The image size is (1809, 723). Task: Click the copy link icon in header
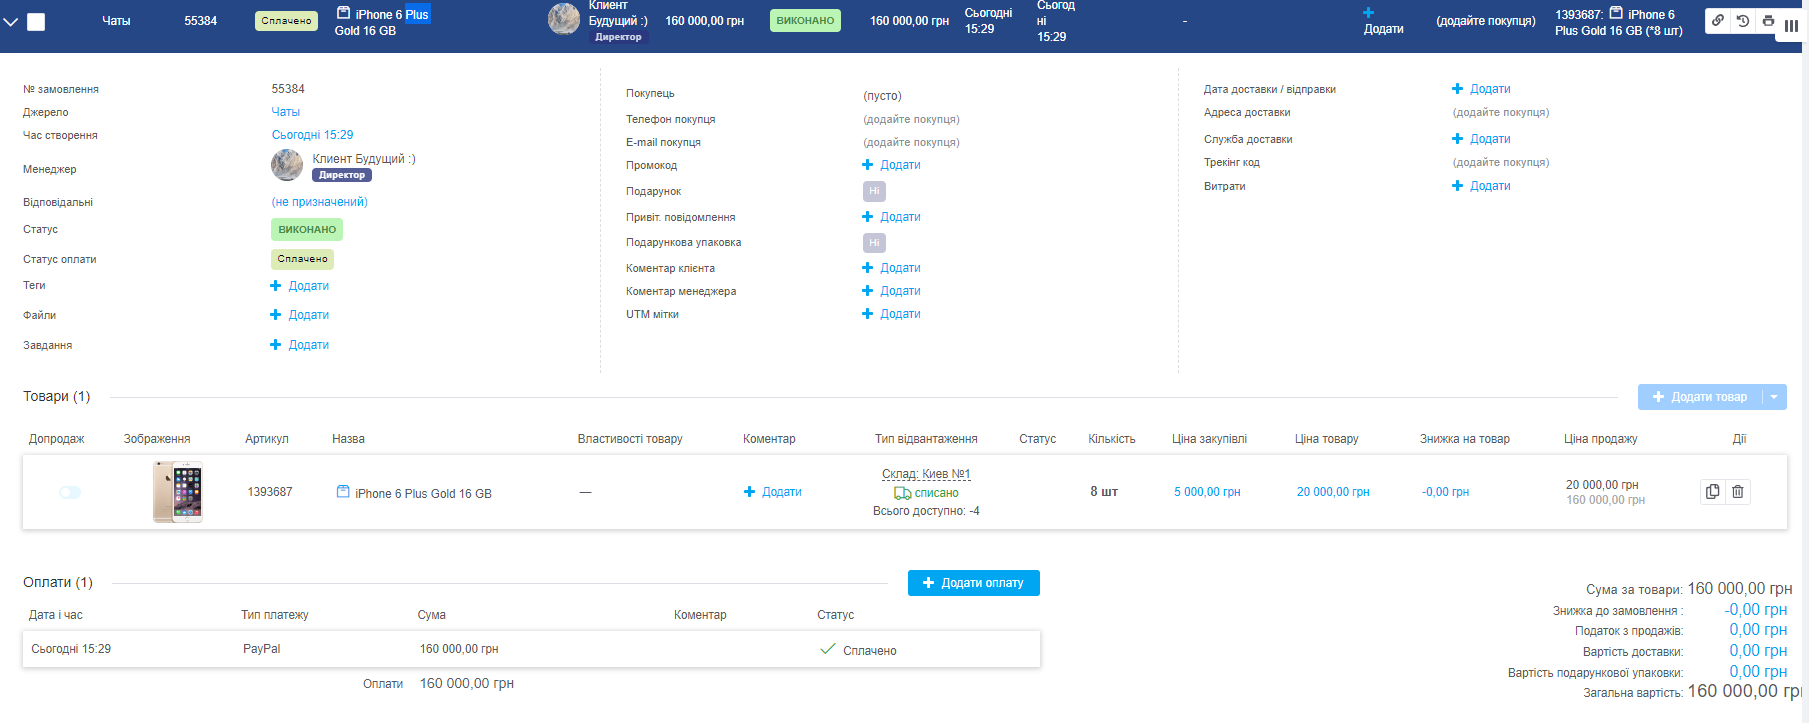click(x=1718, y=21)
